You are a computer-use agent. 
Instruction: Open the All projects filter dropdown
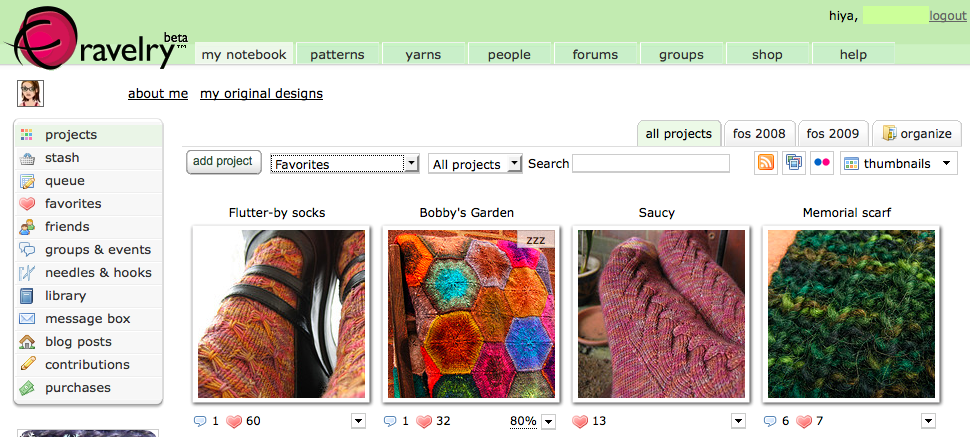tap(475, 164)
